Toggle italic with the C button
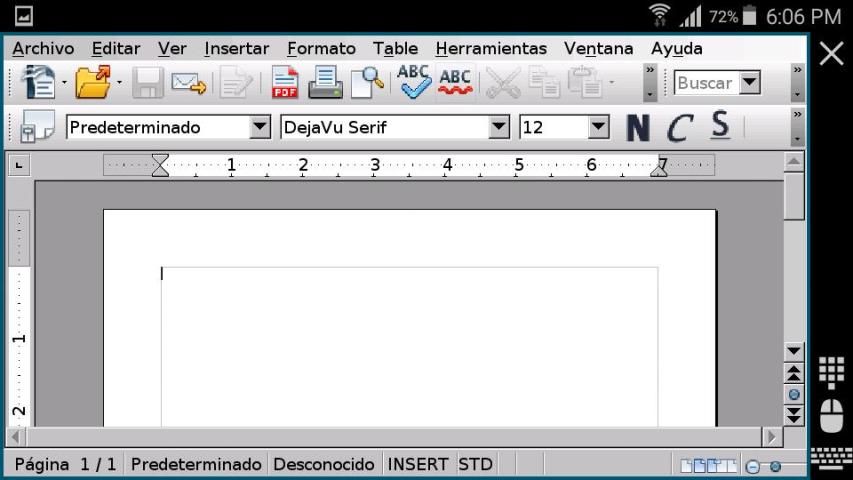The width and height of the screenshot is (853, 480). click(x=680, y=128)
